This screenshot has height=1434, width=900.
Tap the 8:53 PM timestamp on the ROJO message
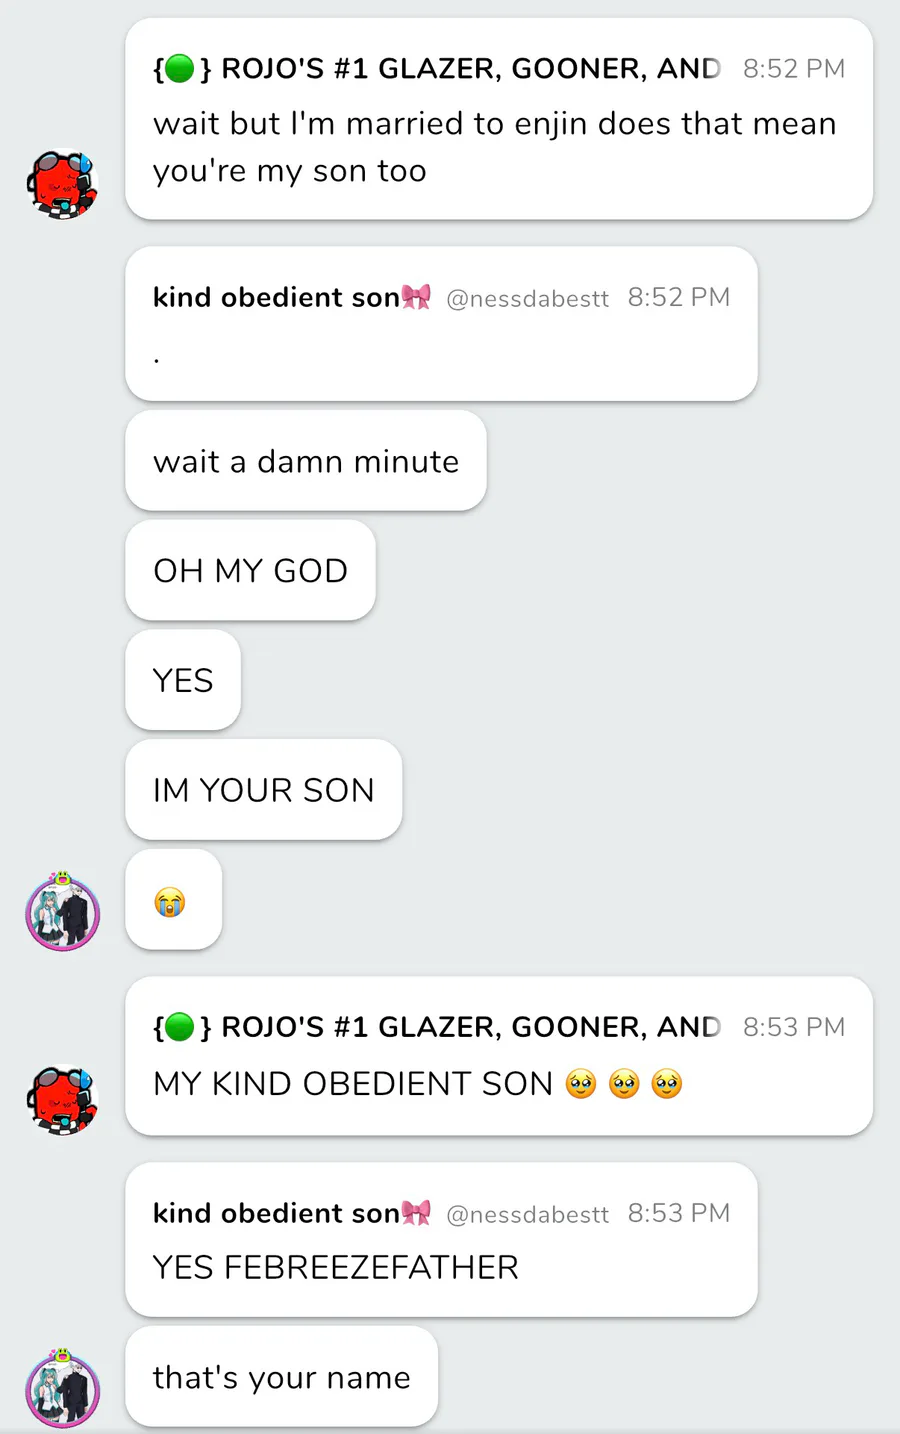[x=794, y=1027]
